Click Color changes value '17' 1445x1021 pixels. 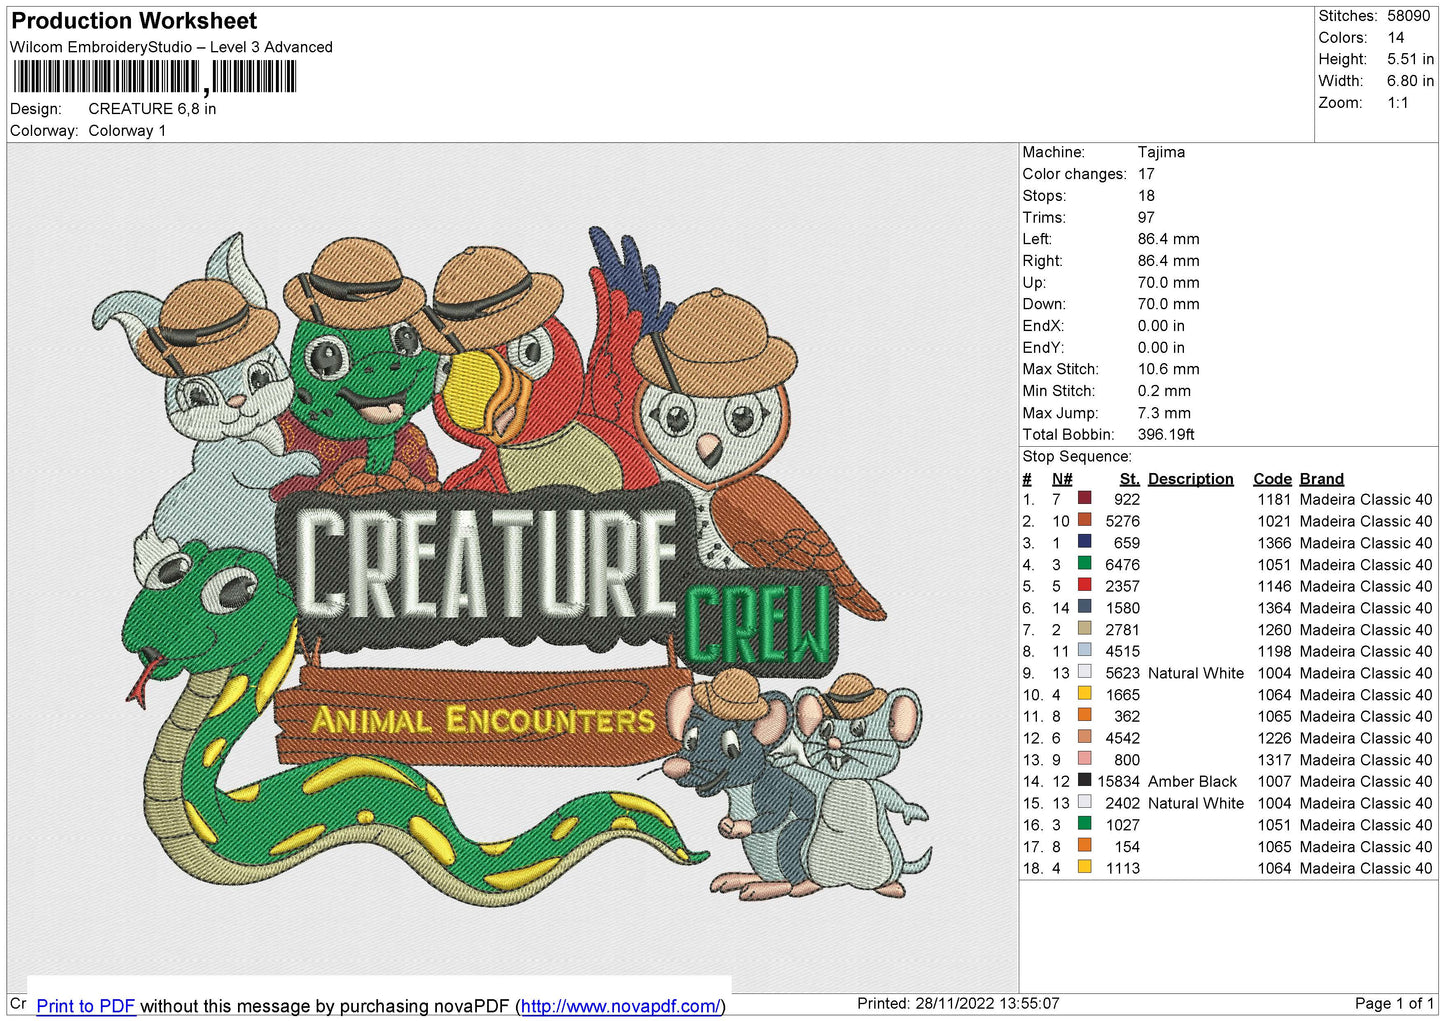point(1146,174)
